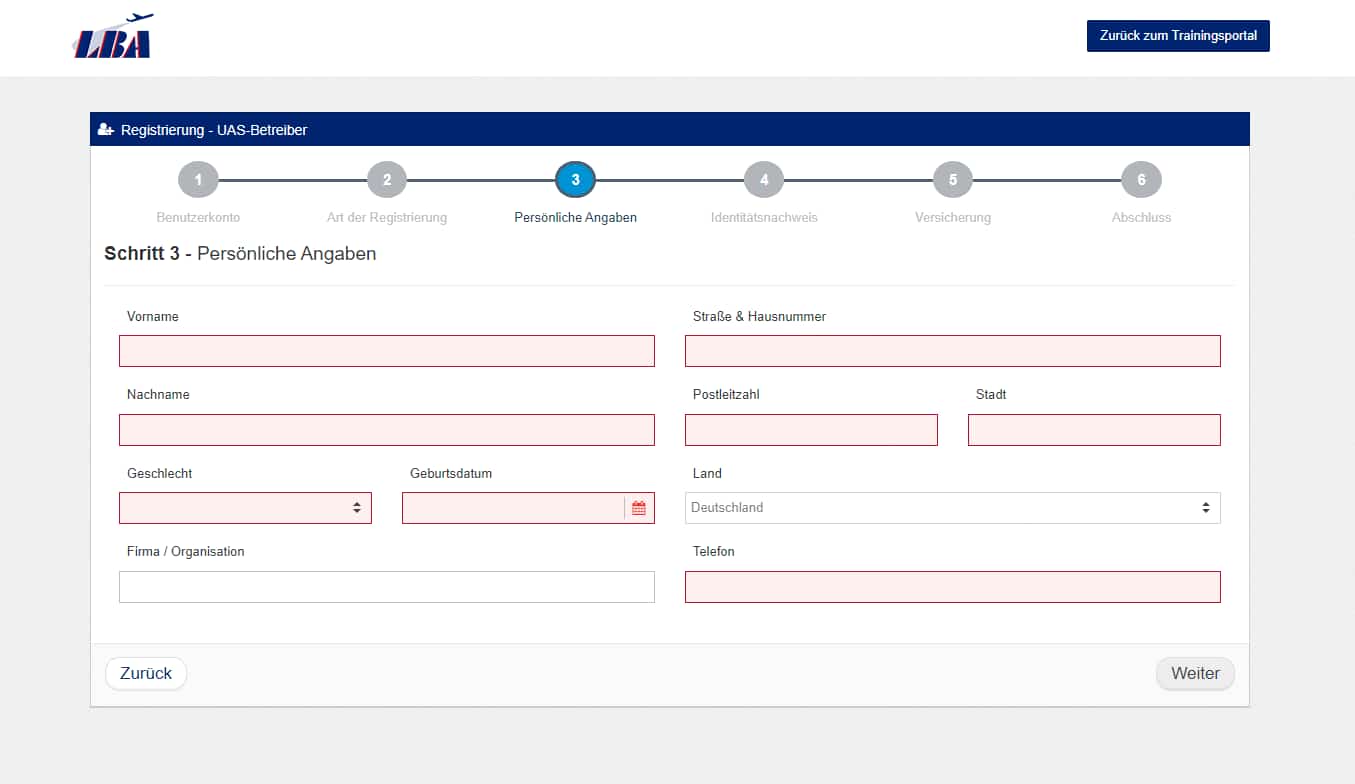Proceed with the Weiter button
1355x784 pixels.
pos(1195,673)
